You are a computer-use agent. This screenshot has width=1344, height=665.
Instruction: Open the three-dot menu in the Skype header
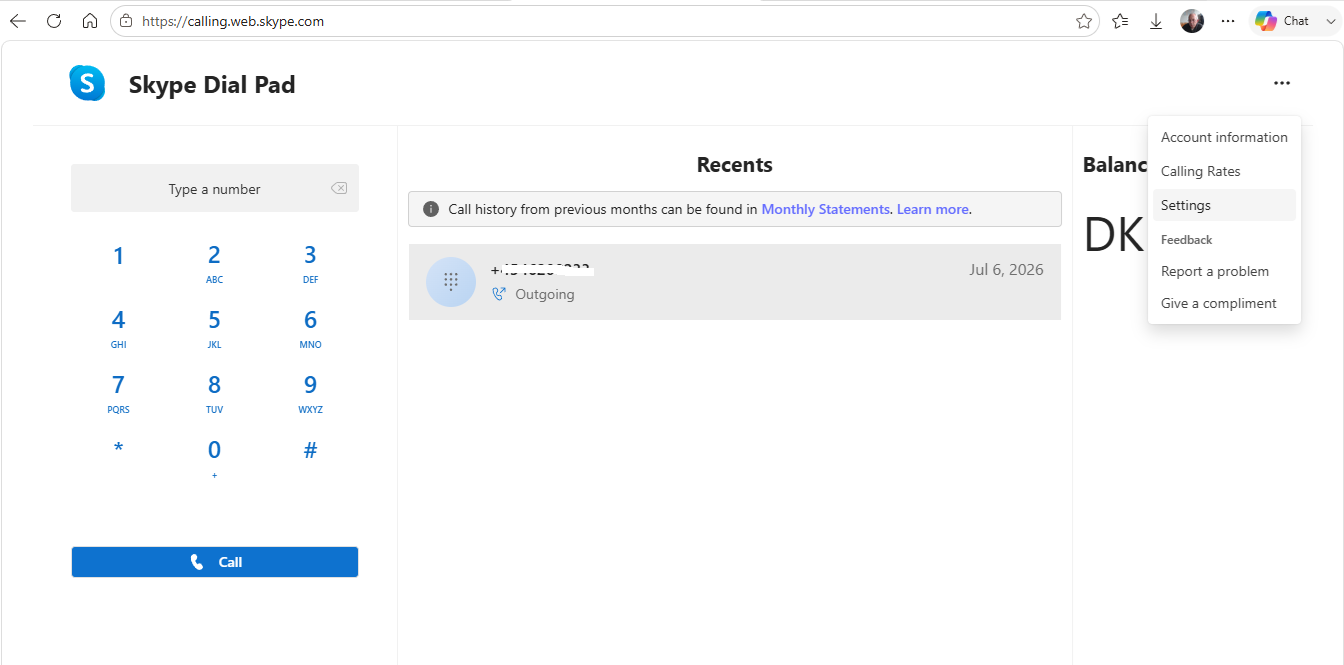pos(1282,83)
